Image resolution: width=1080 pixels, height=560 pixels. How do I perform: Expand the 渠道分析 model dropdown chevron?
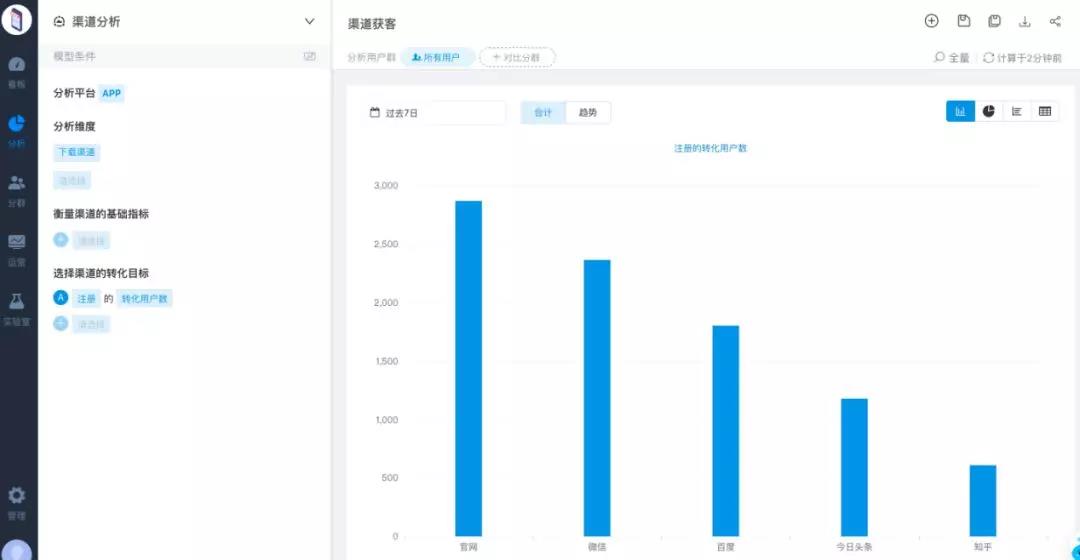(310, 21)
